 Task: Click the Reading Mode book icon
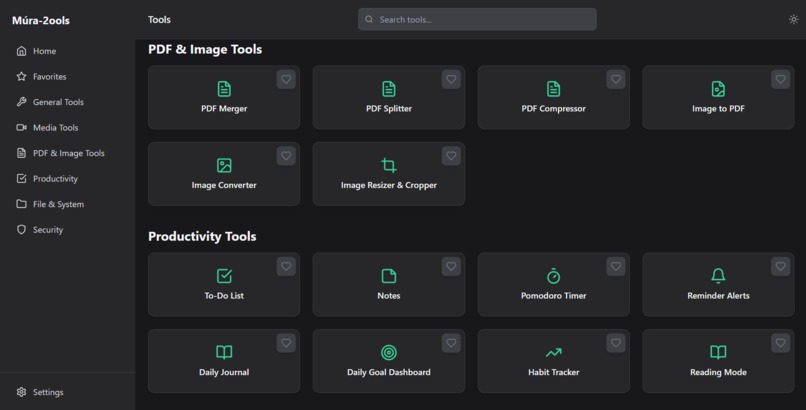click(x=718, y=352)
